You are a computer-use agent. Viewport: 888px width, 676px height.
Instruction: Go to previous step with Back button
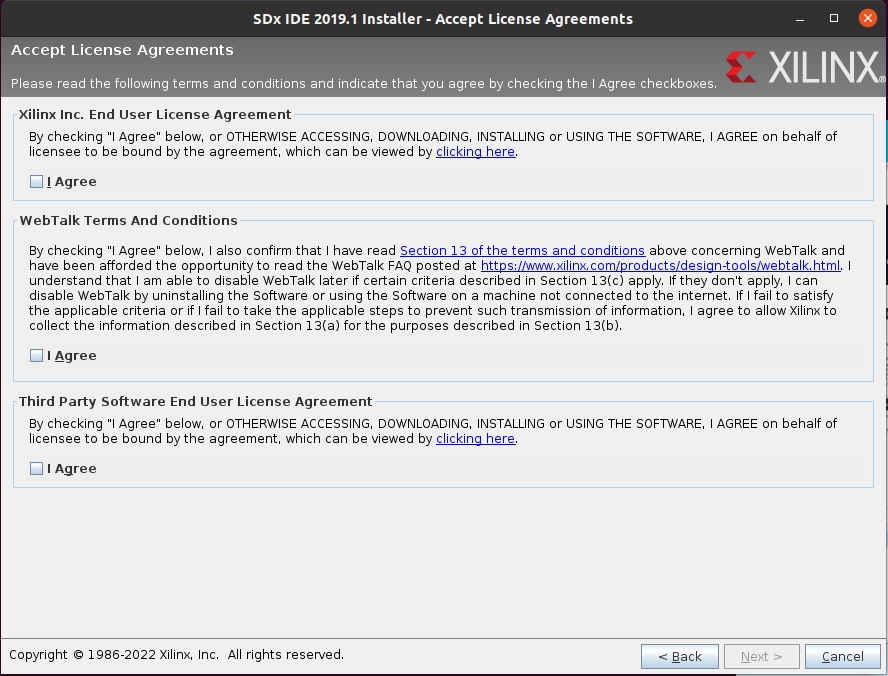click(x=679, y=657)
